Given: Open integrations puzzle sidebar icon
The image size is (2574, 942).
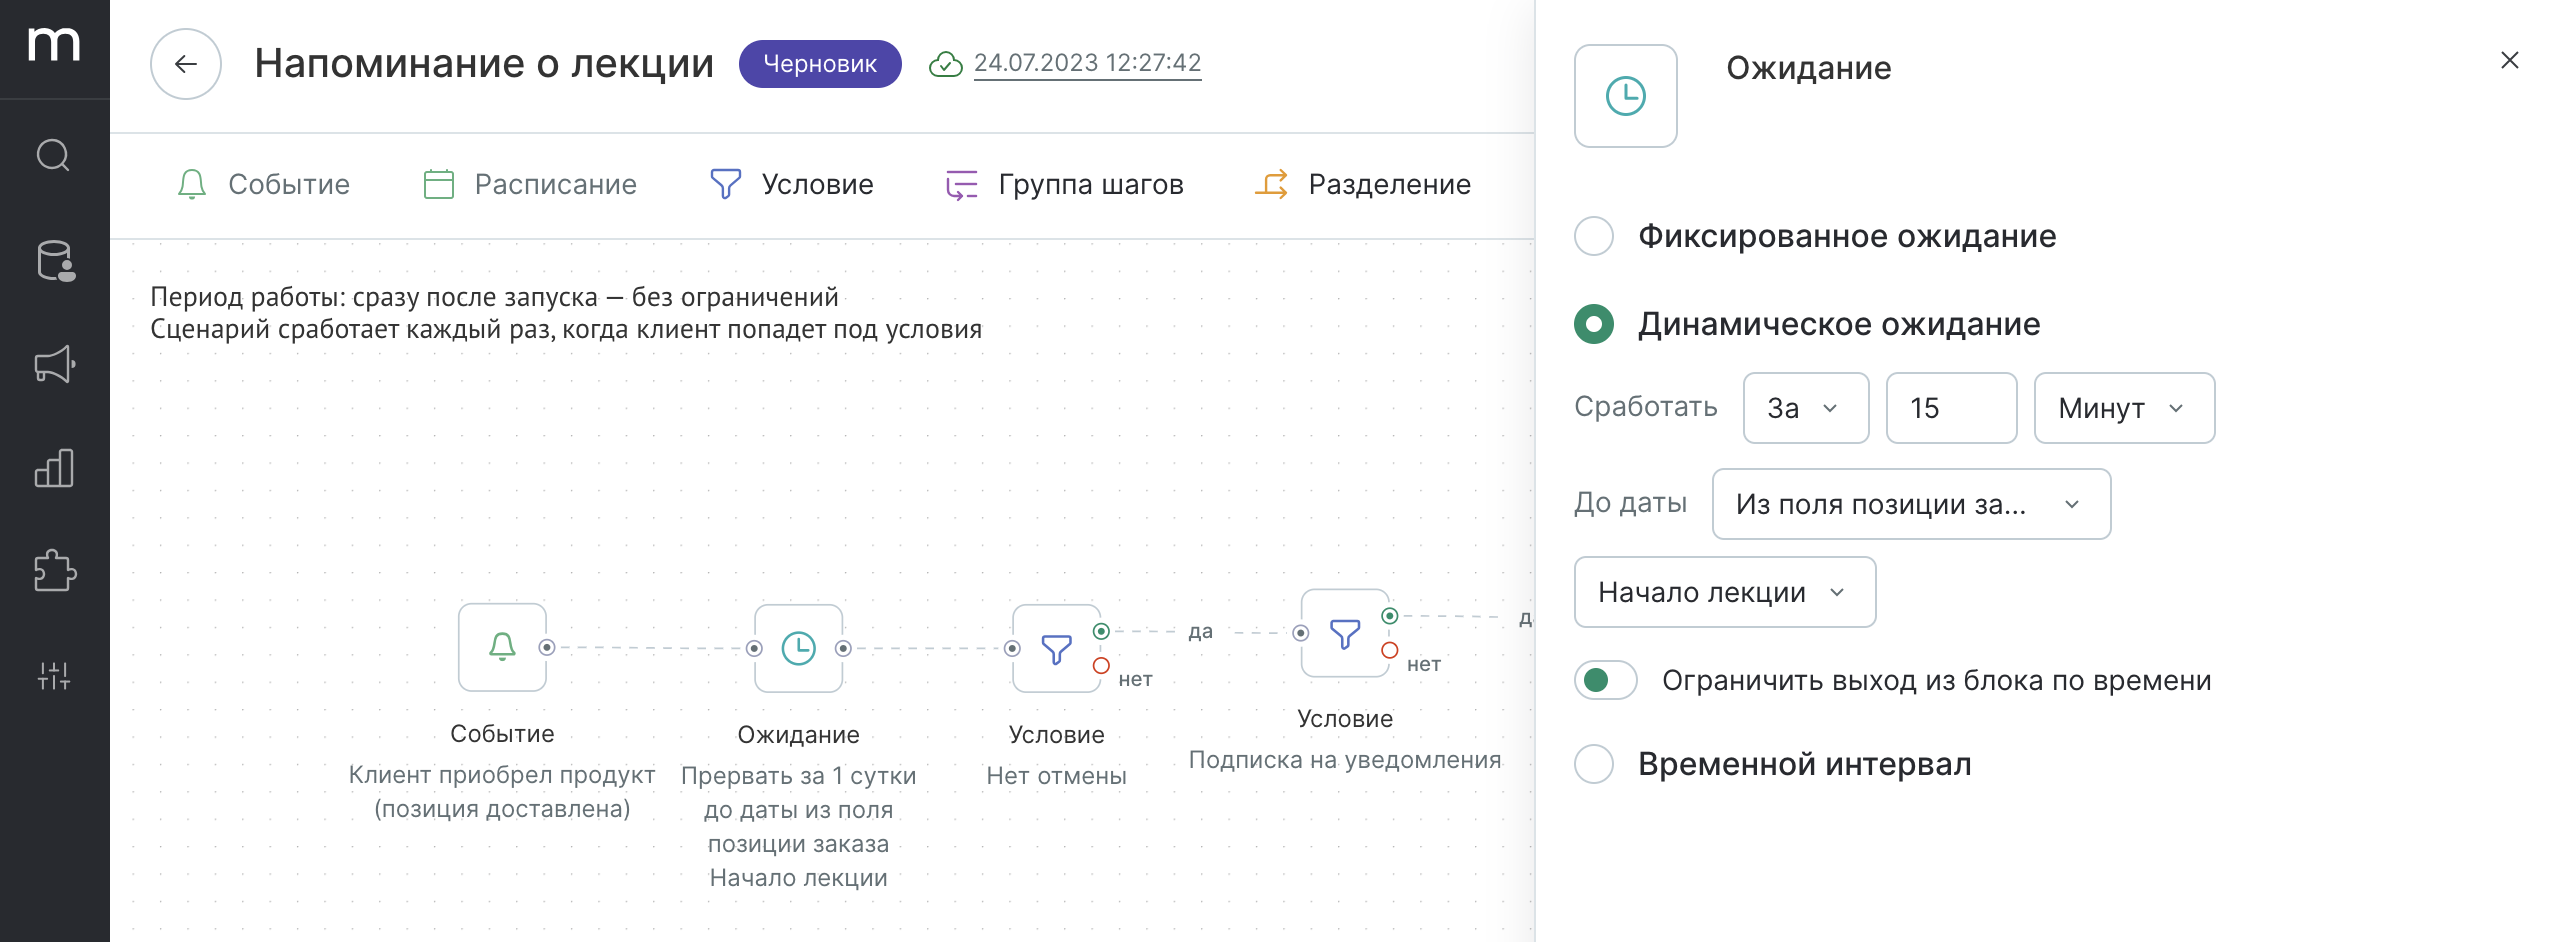Looking at the screenshot, I should (55, 571).
